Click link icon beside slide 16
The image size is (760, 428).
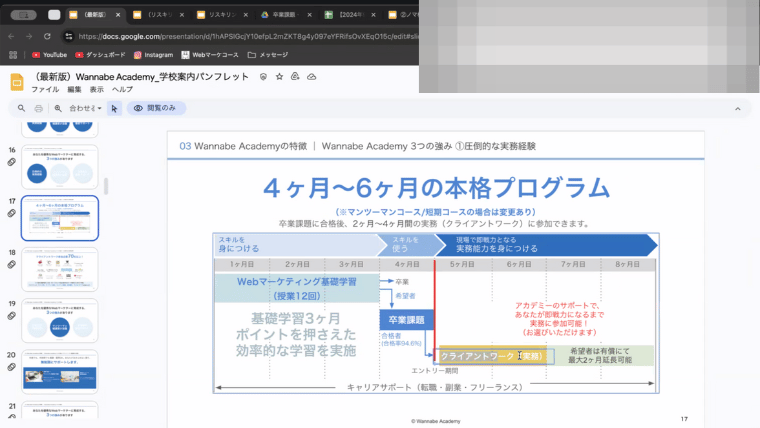pyautogui.click(x=12, y=162)
